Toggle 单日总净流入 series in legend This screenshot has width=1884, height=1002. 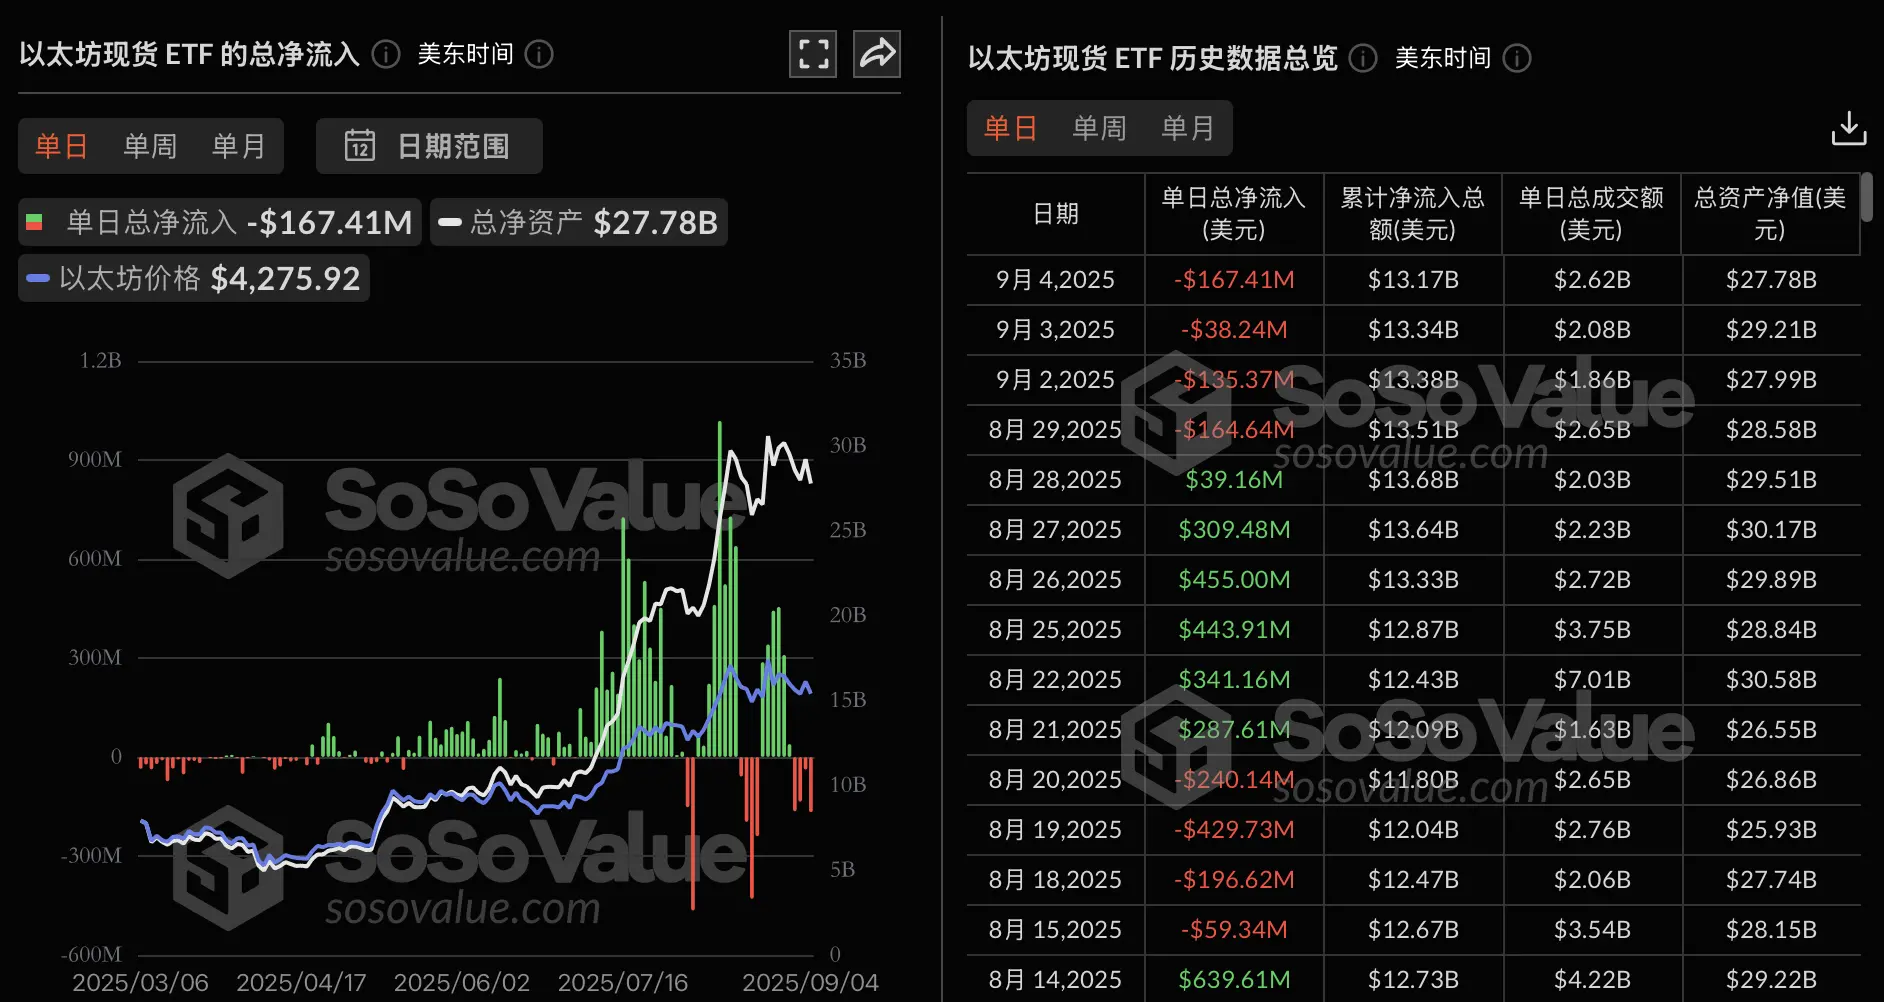[219, 222]
